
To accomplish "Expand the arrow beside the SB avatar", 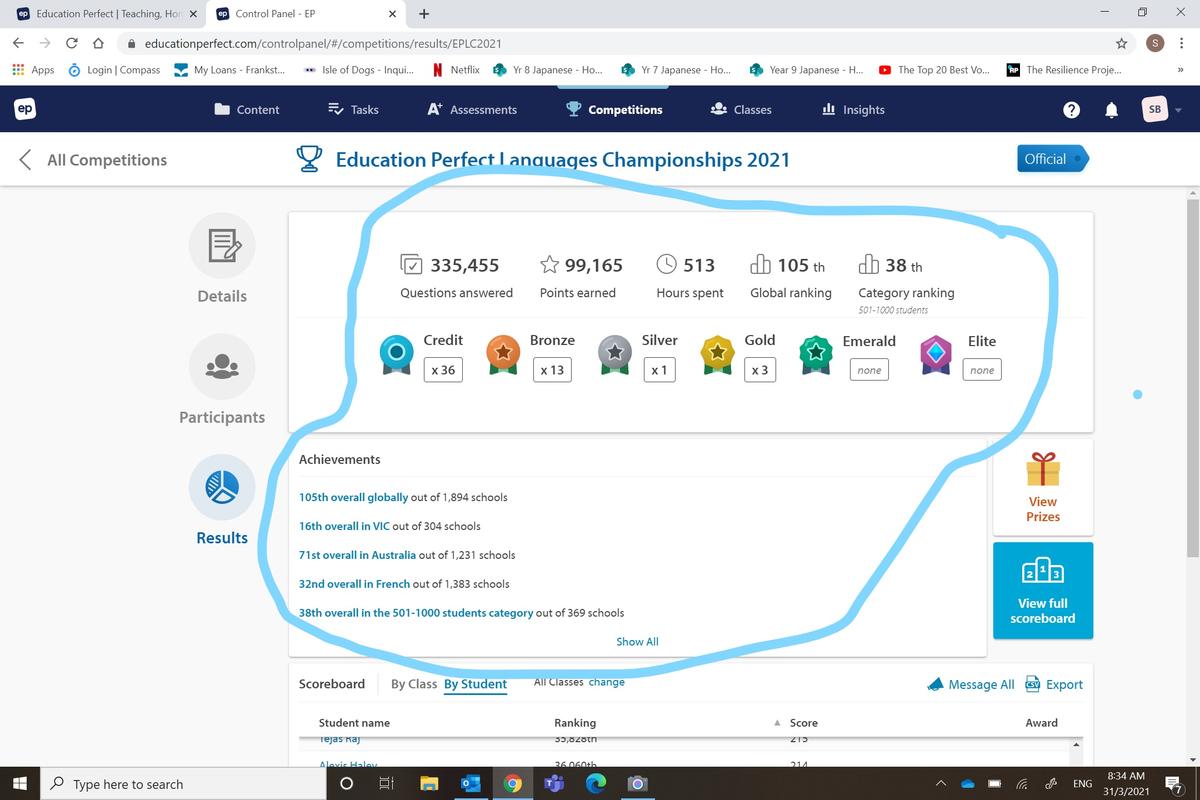I will tap(1178, 110).
